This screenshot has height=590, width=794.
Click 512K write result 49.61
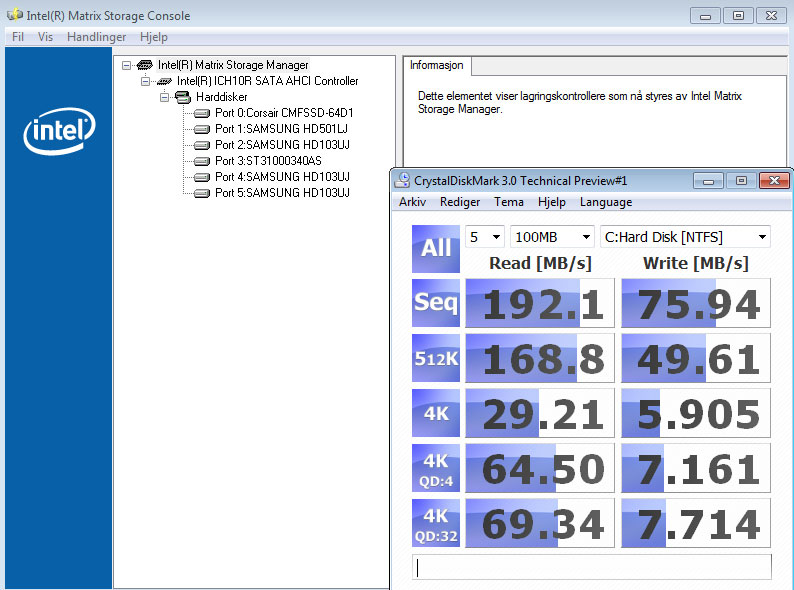[x=696, y=358]
